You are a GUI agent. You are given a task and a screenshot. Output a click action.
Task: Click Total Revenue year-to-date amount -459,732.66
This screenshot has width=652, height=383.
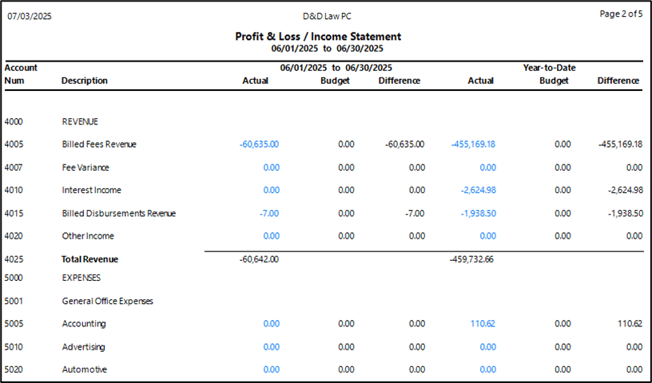[472, 259]
